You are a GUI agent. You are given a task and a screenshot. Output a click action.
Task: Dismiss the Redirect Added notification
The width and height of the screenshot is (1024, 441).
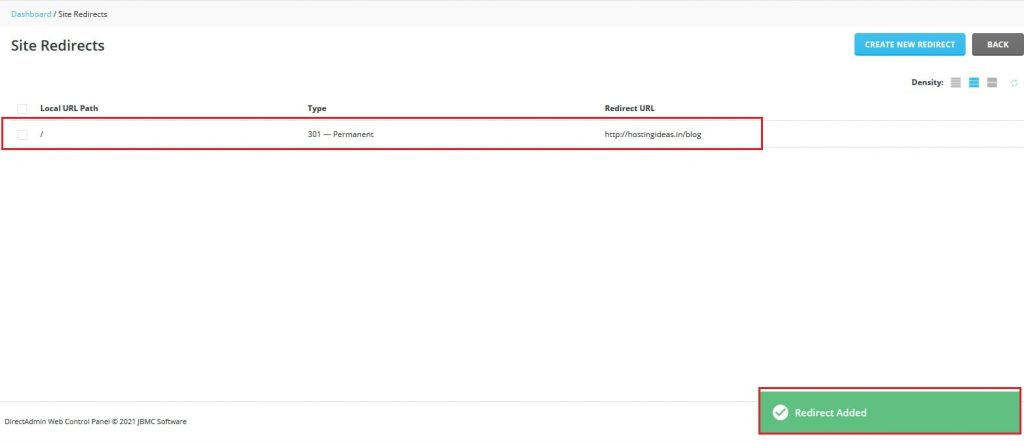[889, 412]
